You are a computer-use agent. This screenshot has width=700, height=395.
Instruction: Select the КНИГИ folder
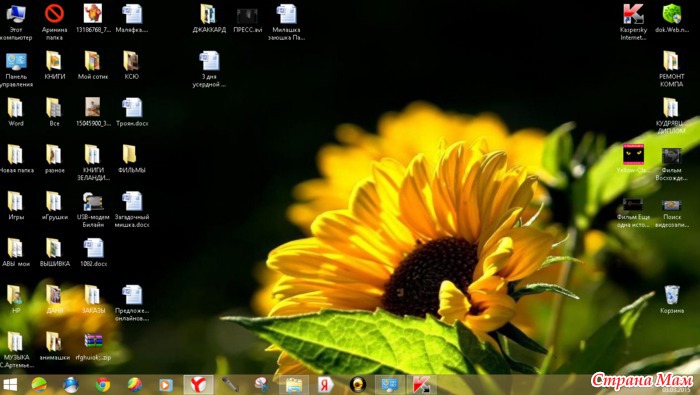tap(54, 65)
